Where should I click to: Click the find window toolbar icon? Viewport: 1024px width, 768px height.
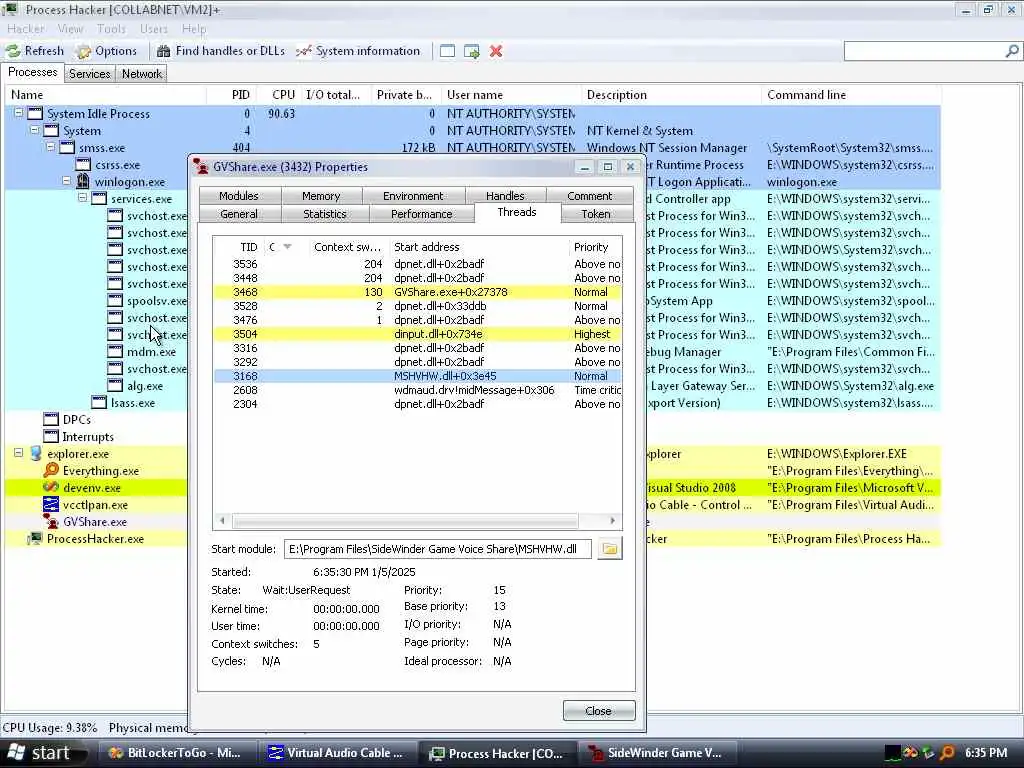pyautogui.click(x=447, y=51)
